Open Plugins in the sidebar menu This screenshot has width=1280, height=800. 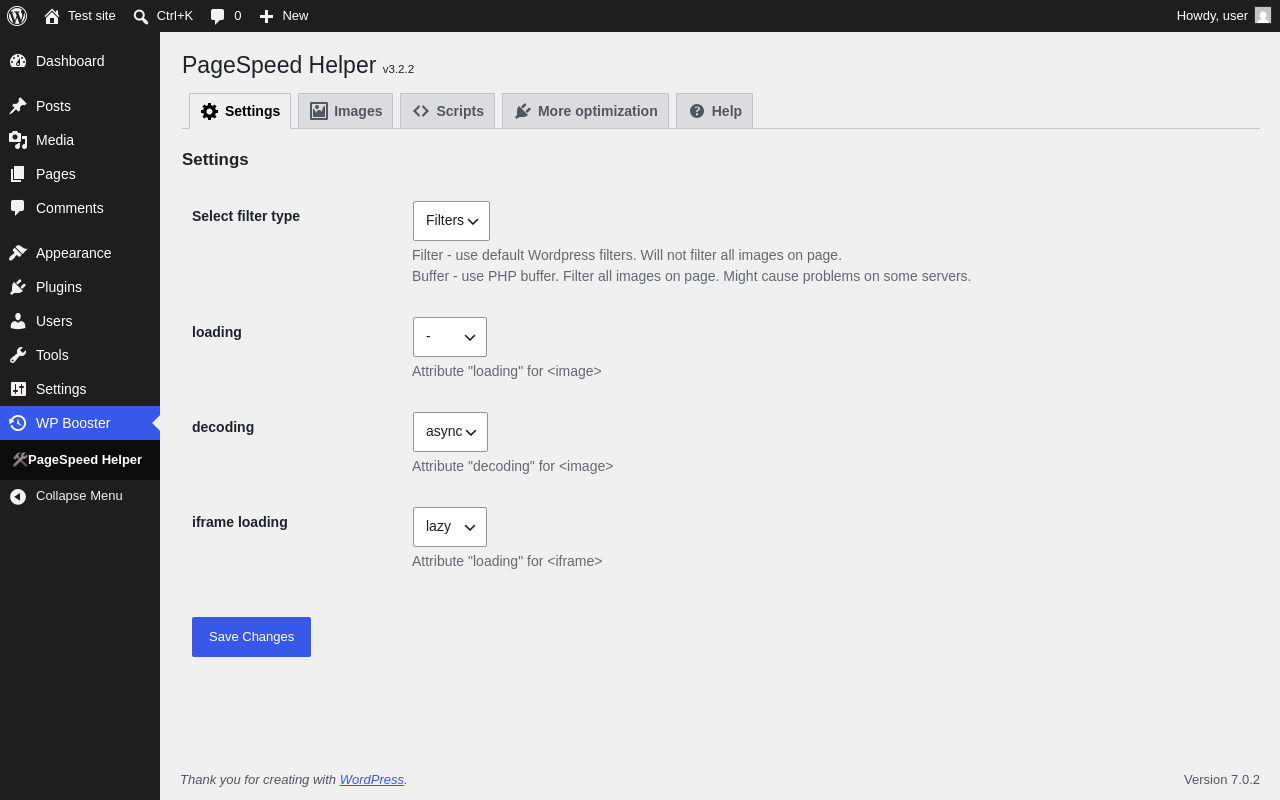[80, 287]
